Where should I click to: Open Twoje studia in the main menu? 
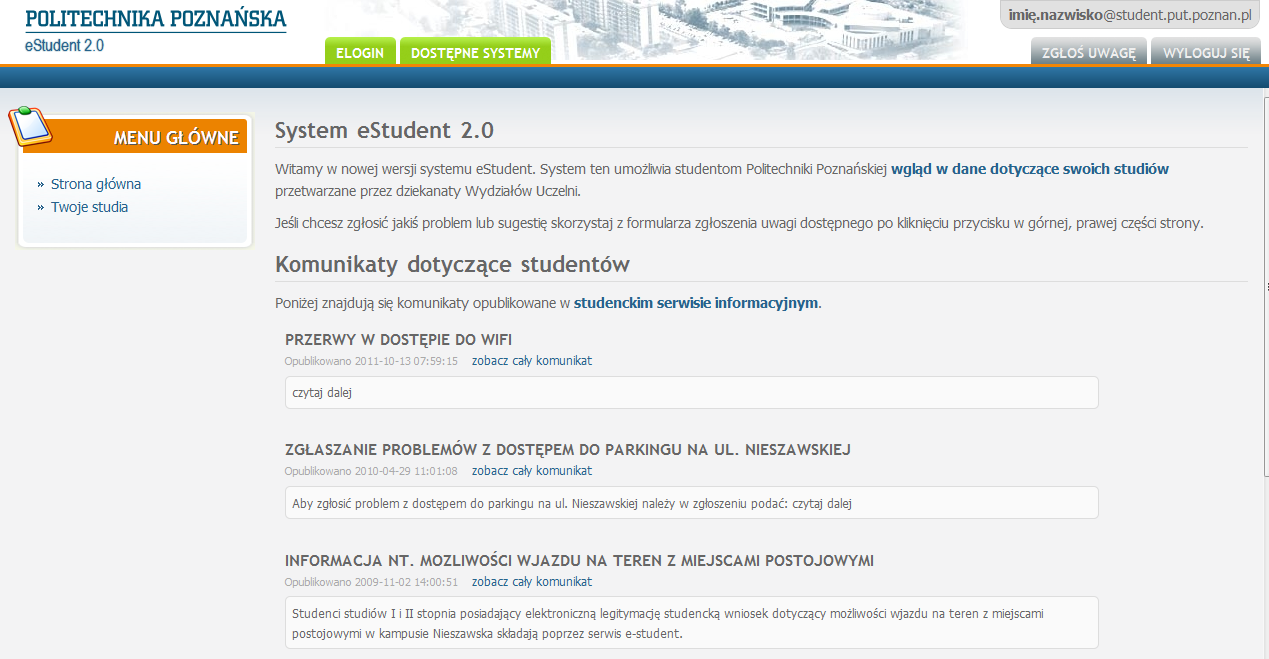pos(89,207)
